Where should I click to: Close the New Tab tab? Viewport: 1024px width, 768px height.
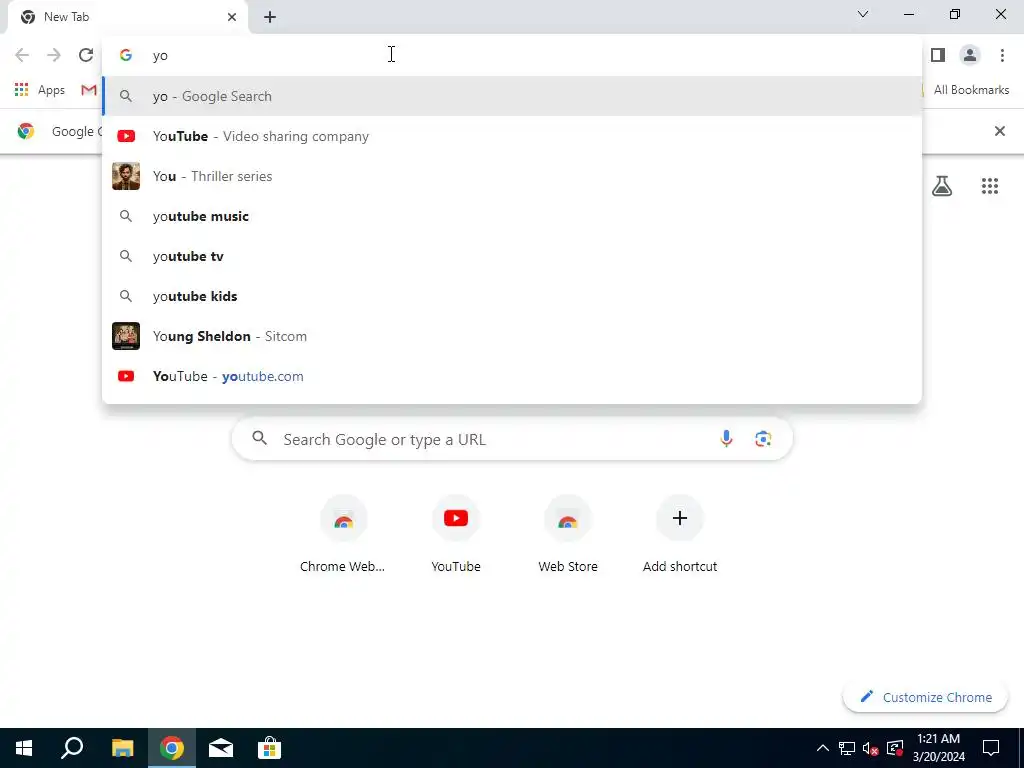232,17
